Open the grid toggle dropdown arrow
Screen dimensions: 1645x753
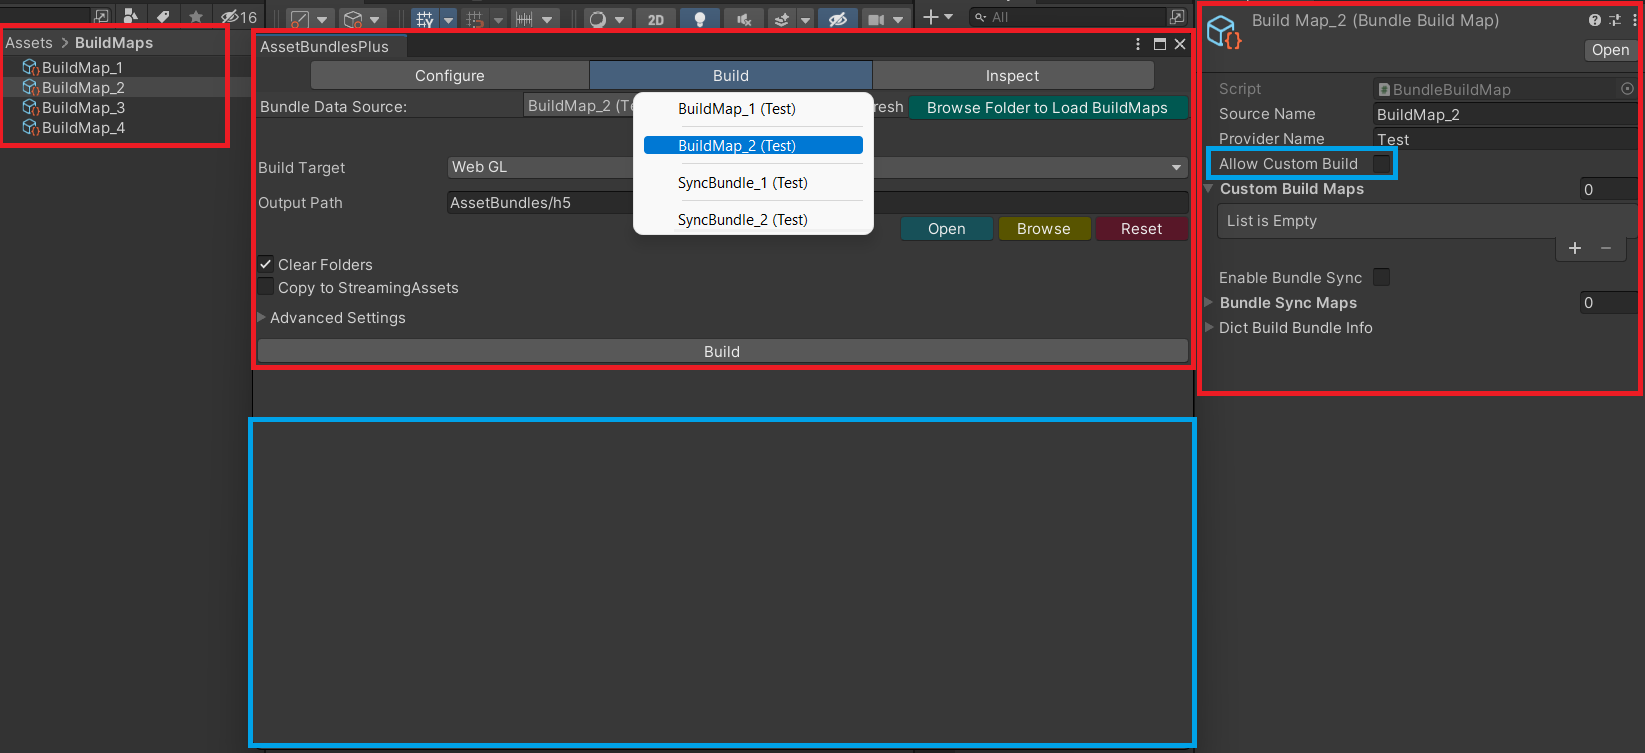(448, 19)
